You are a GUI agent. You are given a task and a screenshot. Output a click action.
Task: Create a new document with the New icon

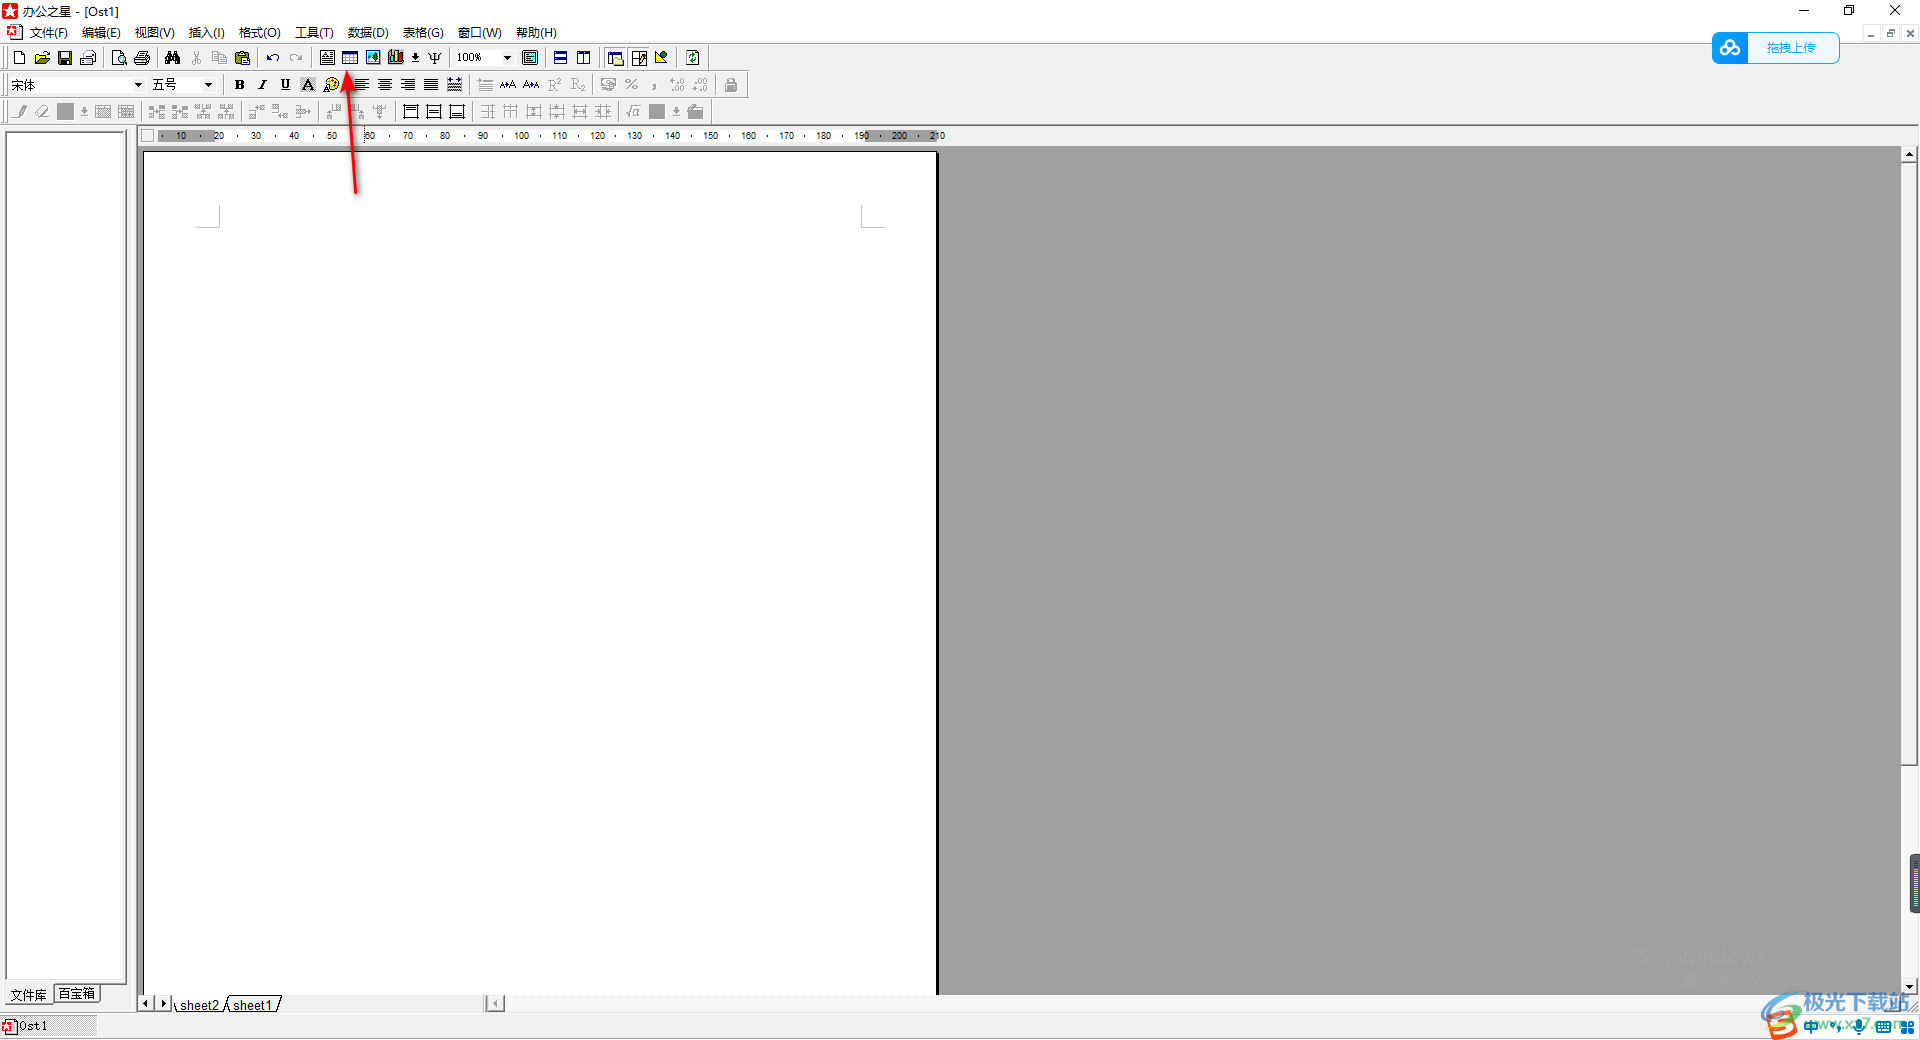pyautogui.click(x=19, y=58)
